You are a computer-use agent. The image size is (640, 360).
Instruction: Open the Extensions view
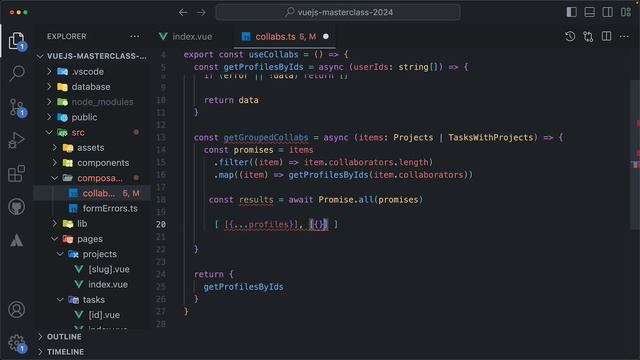[x=16, y=174]
